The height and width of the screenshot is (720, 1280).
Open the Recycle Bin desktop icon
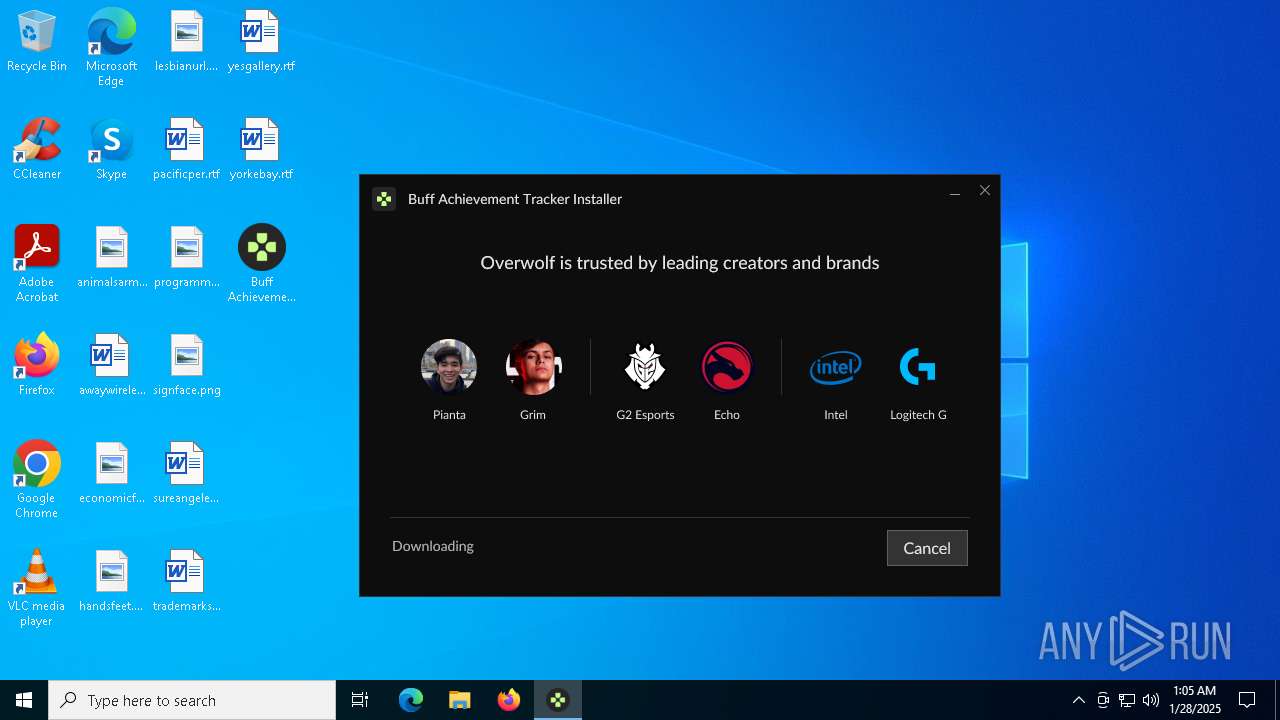tap(37, 41)
